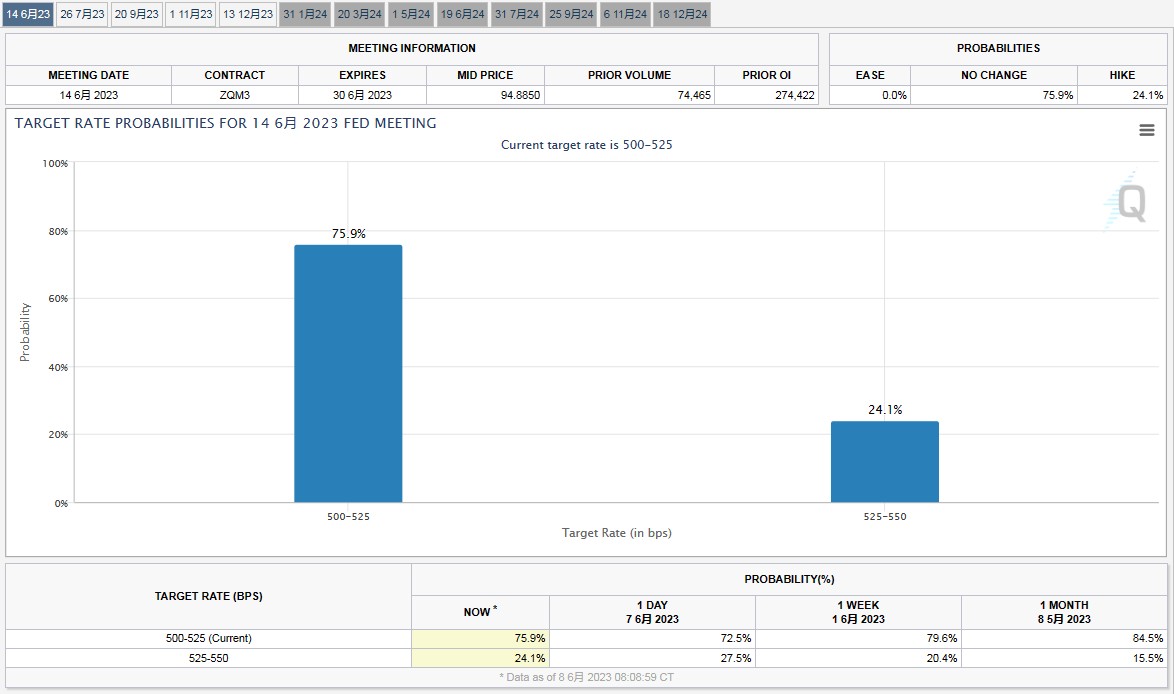Click the QuikStrike Q logo watermark
This screenshot has width=1174, height=694.
[x=1129, y=201]
